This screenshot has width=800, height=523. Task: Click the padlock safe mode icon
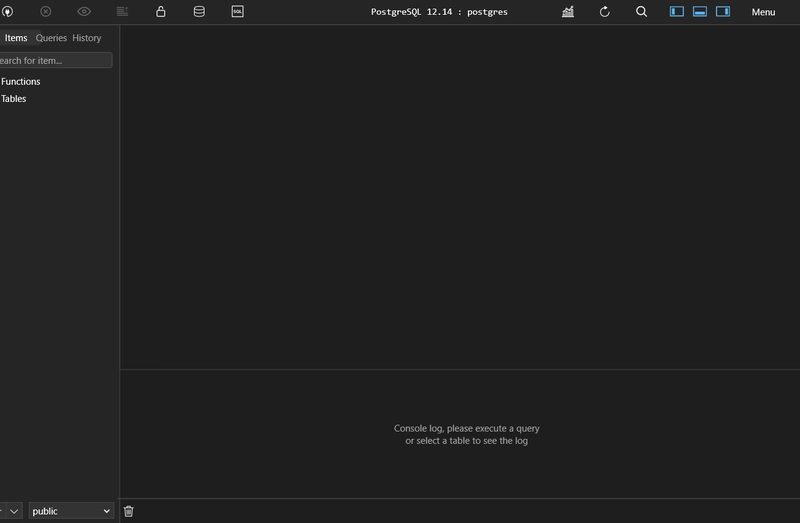coord(161,11)
